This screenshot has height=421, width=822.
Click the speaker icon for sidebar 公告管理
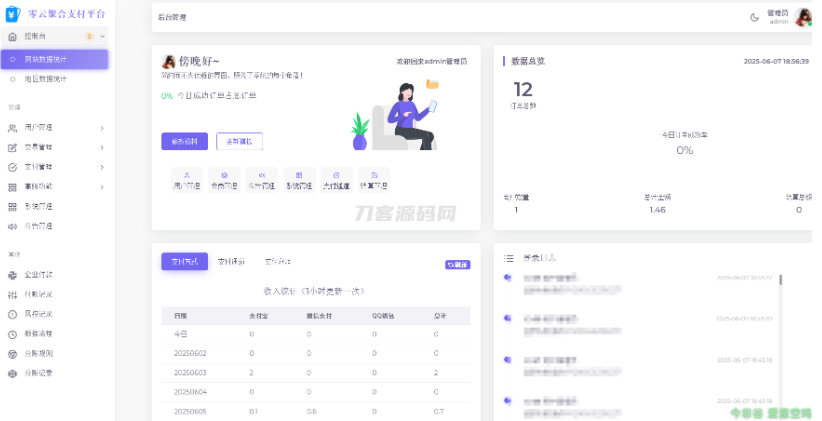[13, 226]
